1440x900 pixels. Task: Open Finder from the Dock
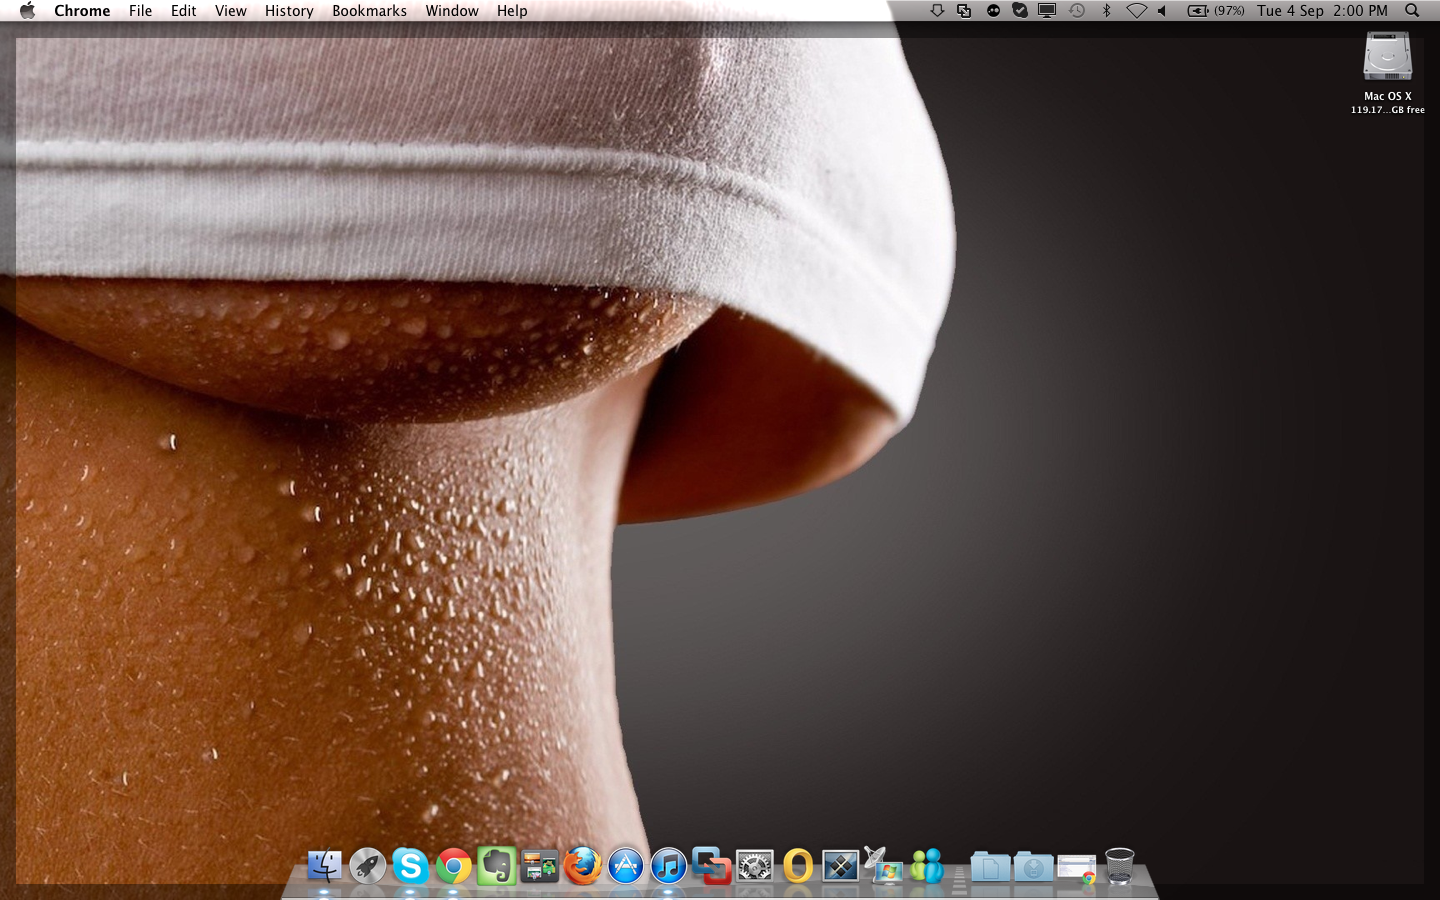coord(324,865)
